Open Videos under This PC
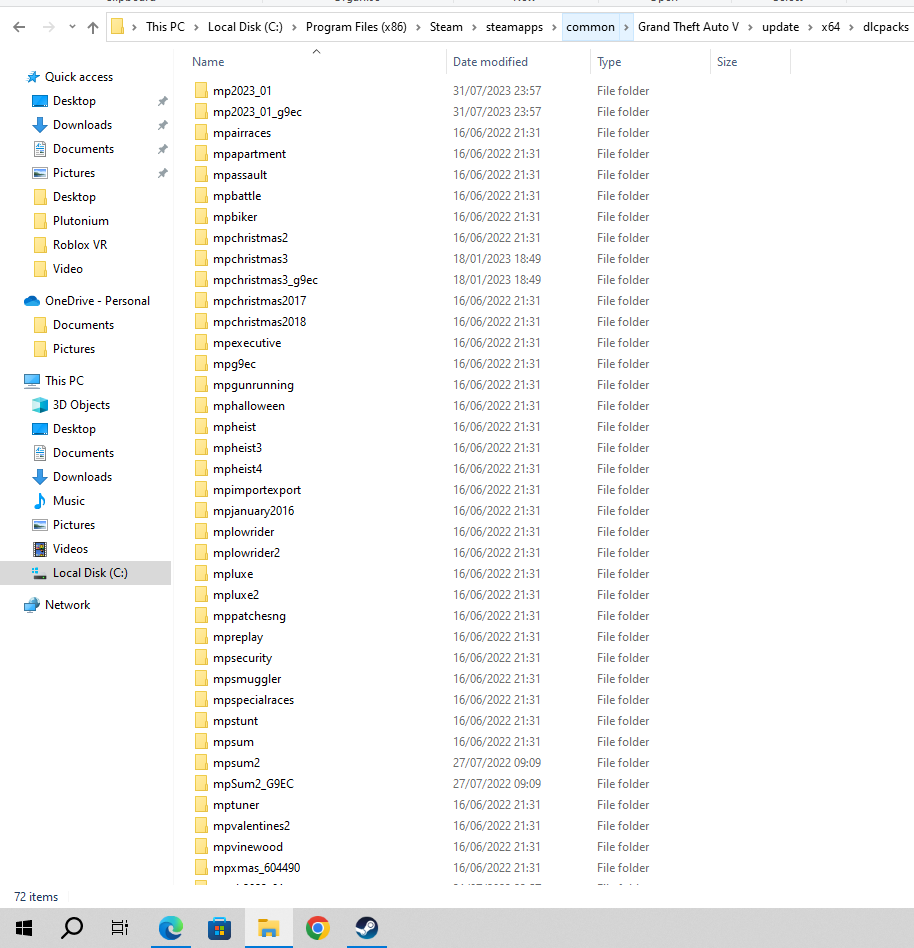 (70, 549)
